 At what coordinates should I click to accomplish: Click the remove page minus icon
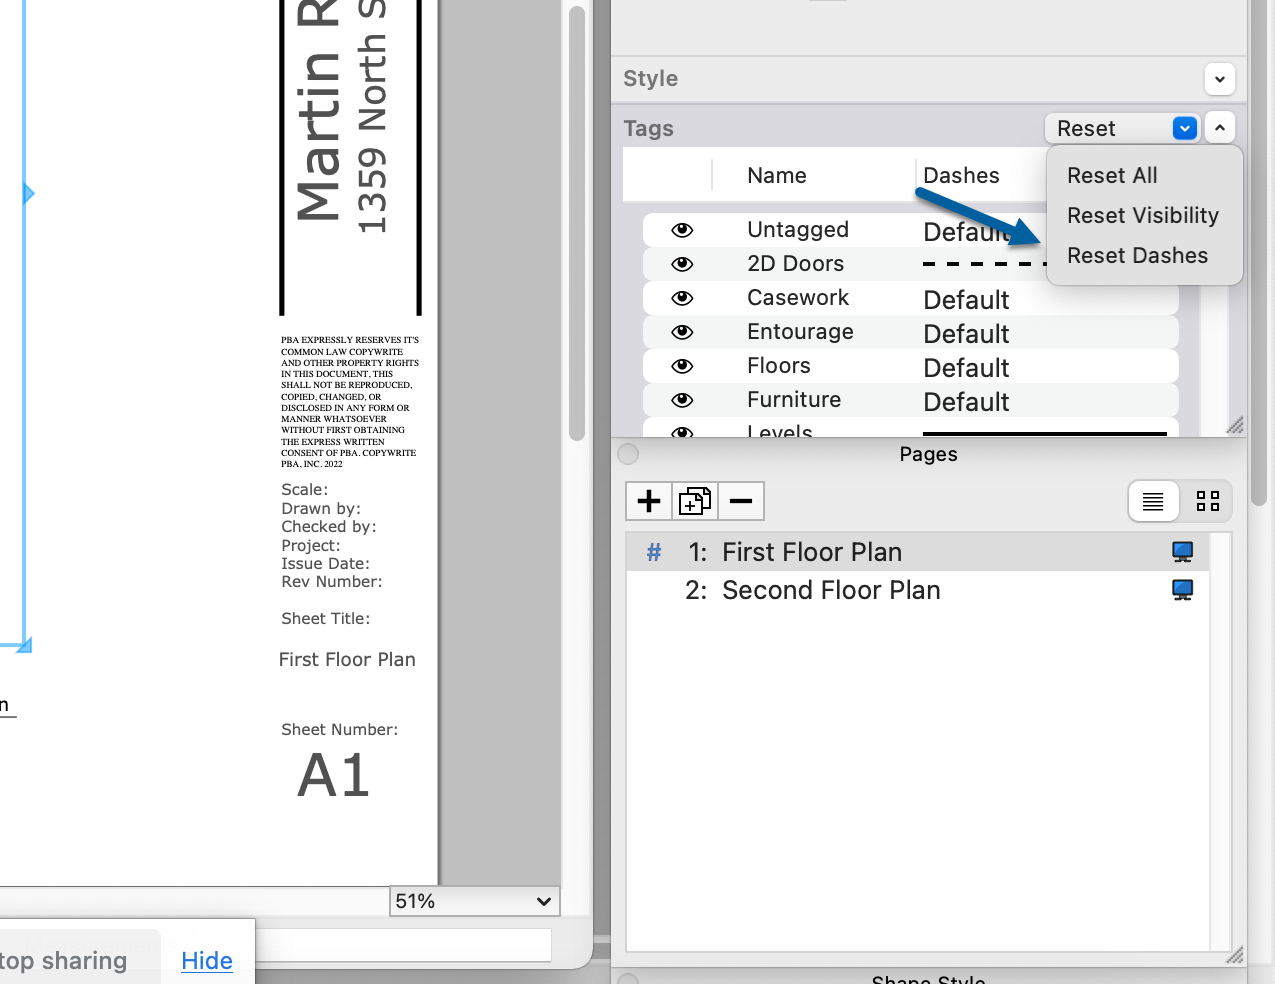tap(741, 501)
